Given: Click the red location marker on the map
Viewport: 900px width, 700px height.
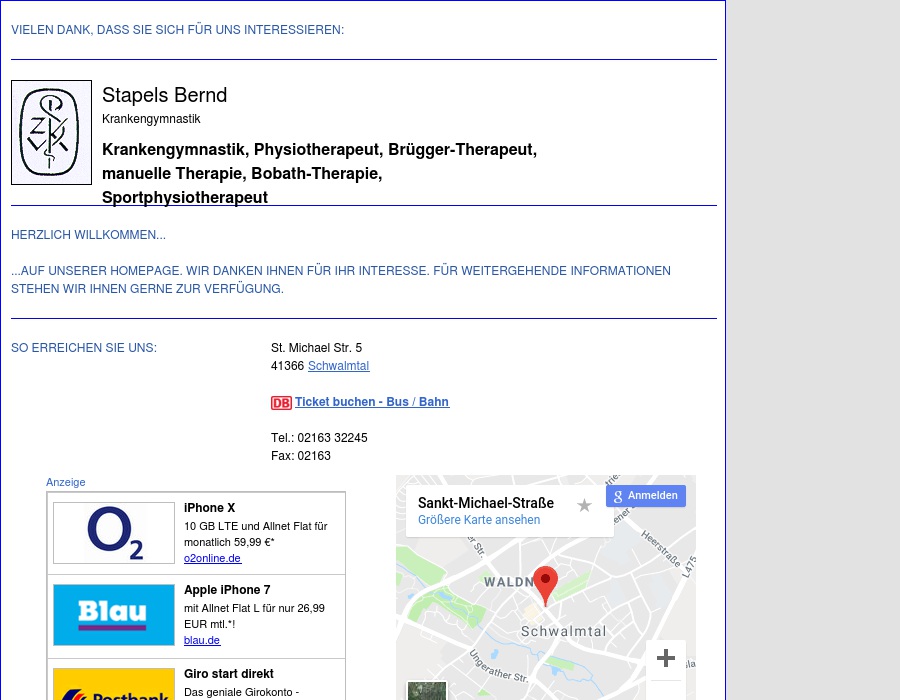Looking at the screenshot, I should pos(546,581).
